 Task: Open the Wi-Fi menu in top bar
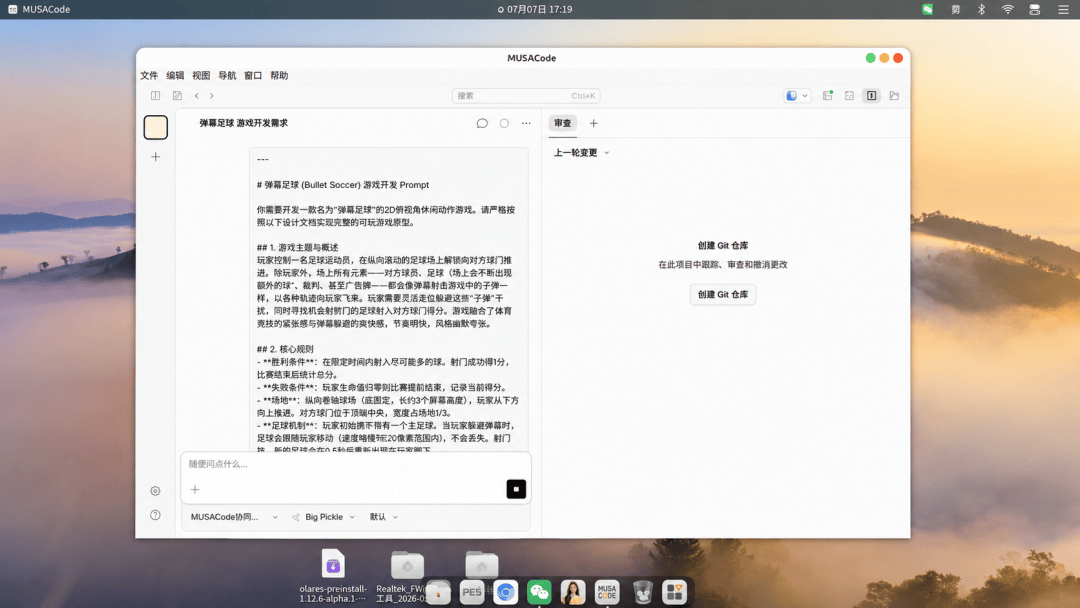pos(1008,10)
